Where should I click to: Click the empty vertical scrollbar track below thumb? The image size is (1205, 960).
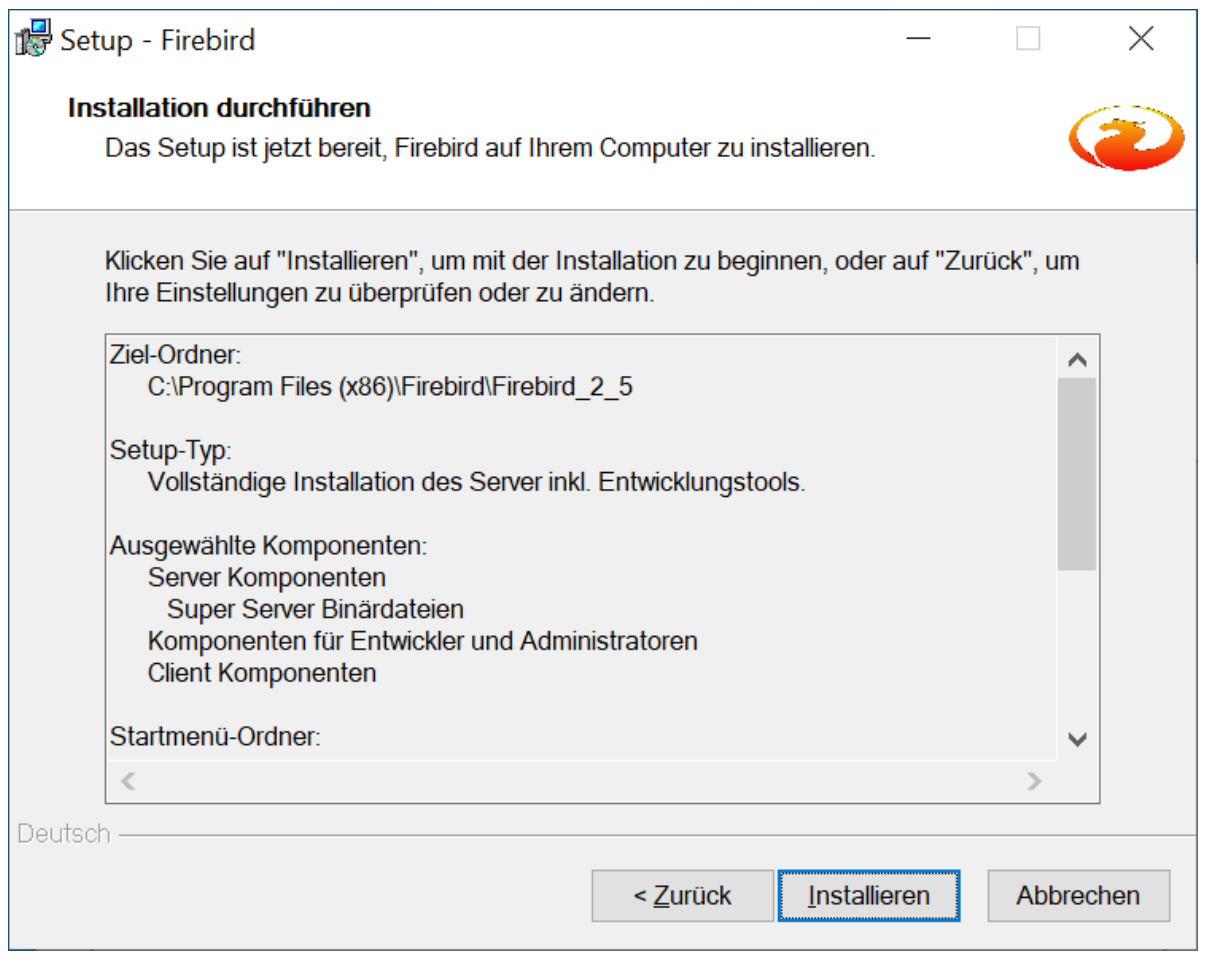(1077, 645)
